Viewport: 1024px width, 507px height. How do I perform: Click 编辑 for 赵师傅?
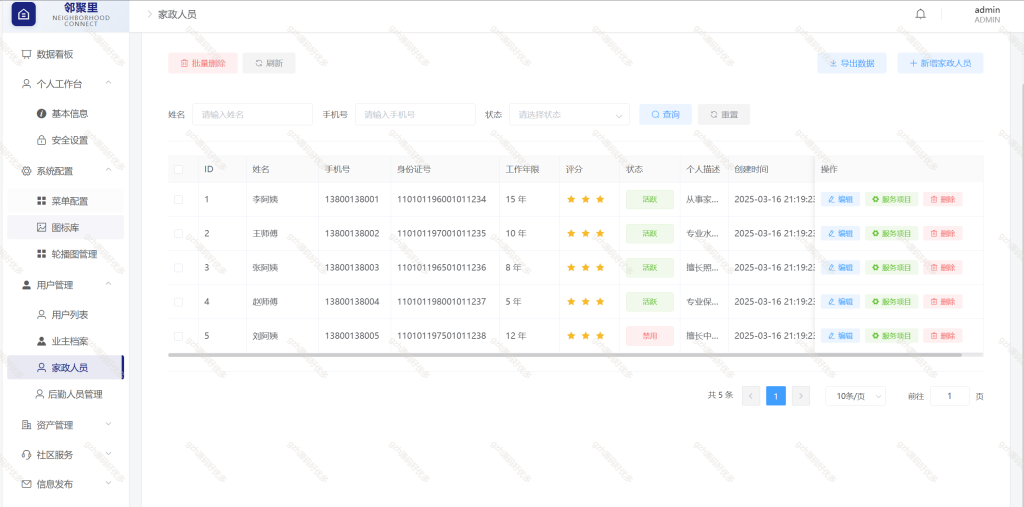click(x=840, y=302)
